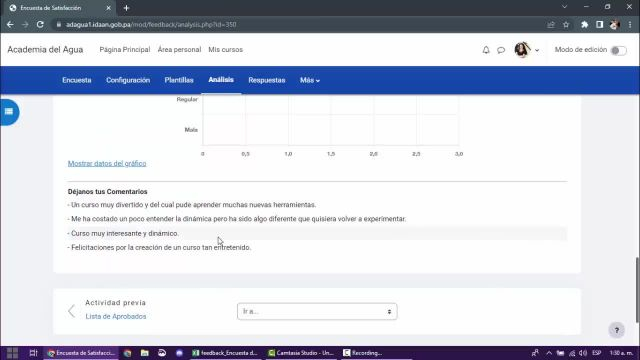Click the browser forward arrow

(x=25, y=24)
